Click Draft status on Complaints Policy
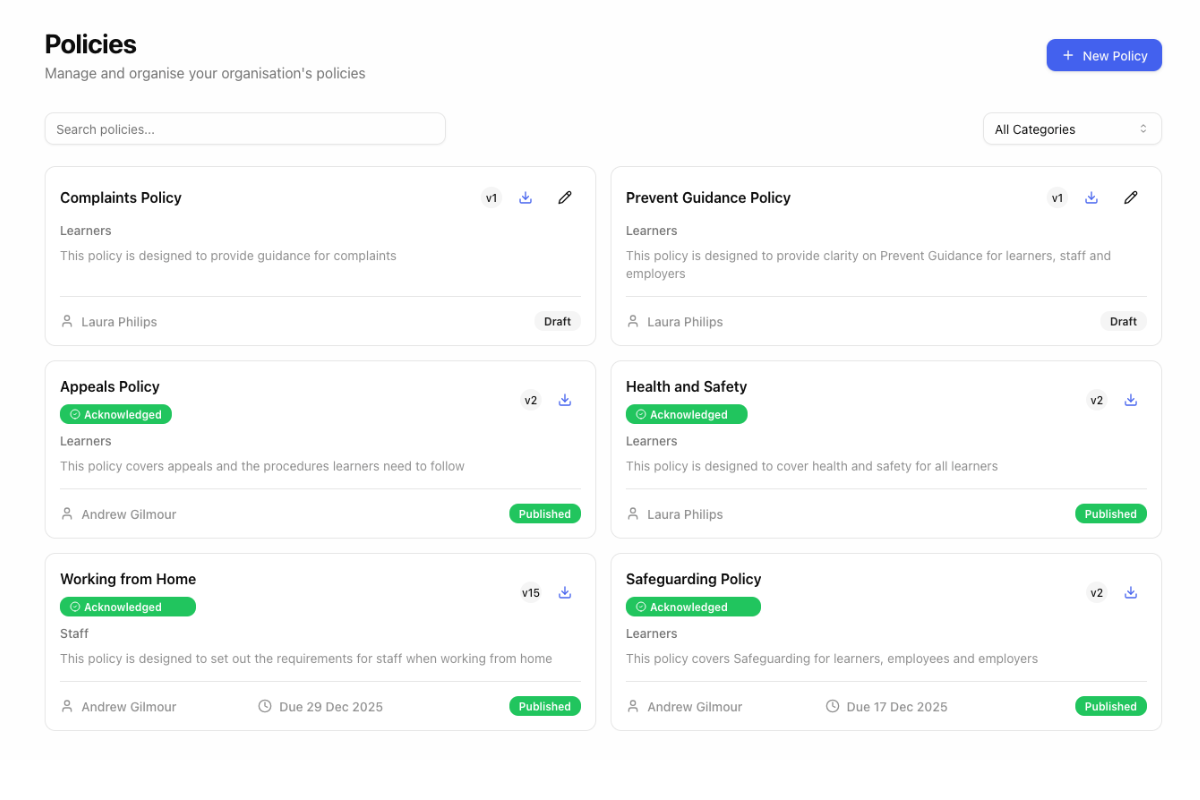Image resolution: width=1200 pixels, height=800 pixels. [557, 322]
